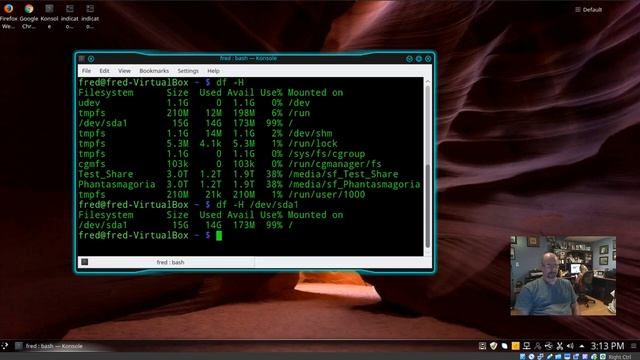This screenshot has height=360, width=640.
Task: Click the VirtualBox USB status icon
Action: 549,357
